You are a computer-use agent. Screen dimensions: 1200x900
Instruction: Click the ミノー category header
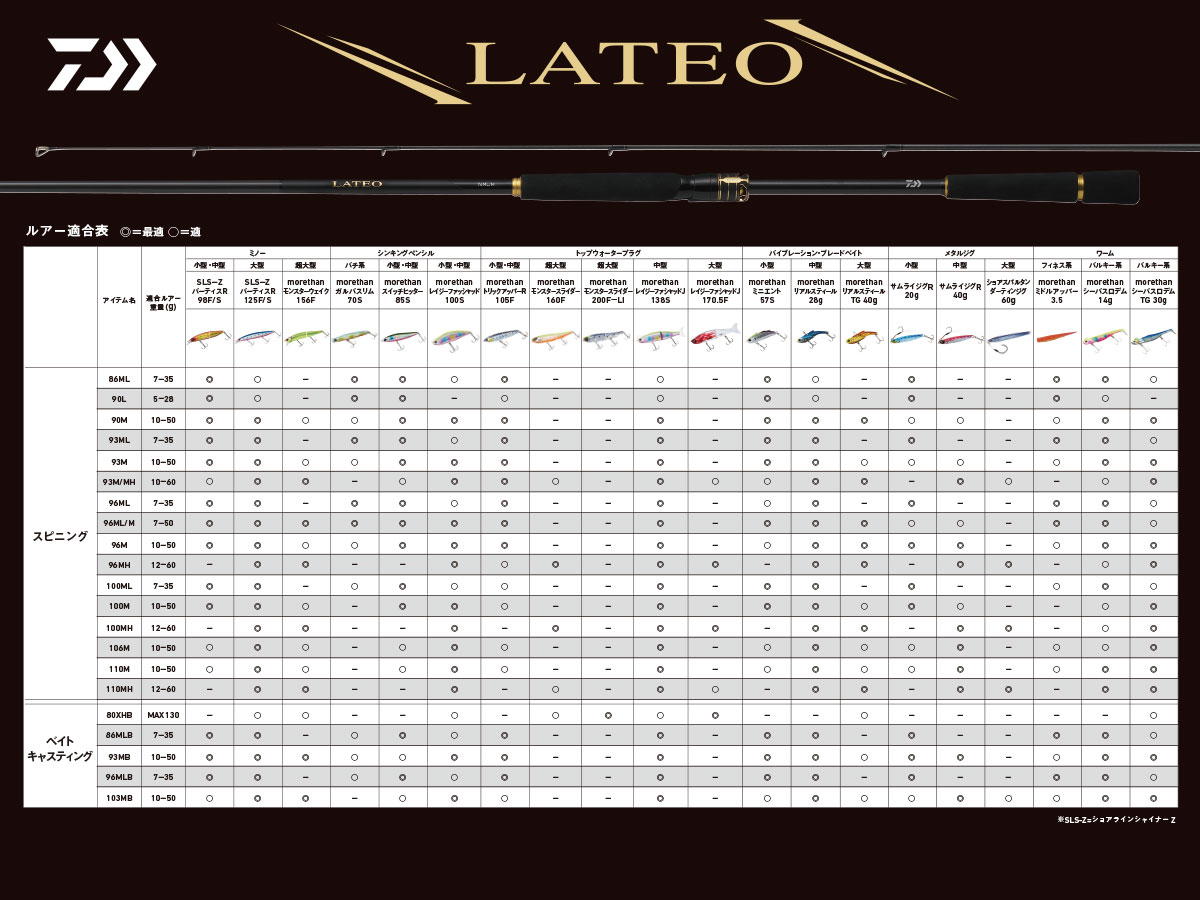pos(258,254)
